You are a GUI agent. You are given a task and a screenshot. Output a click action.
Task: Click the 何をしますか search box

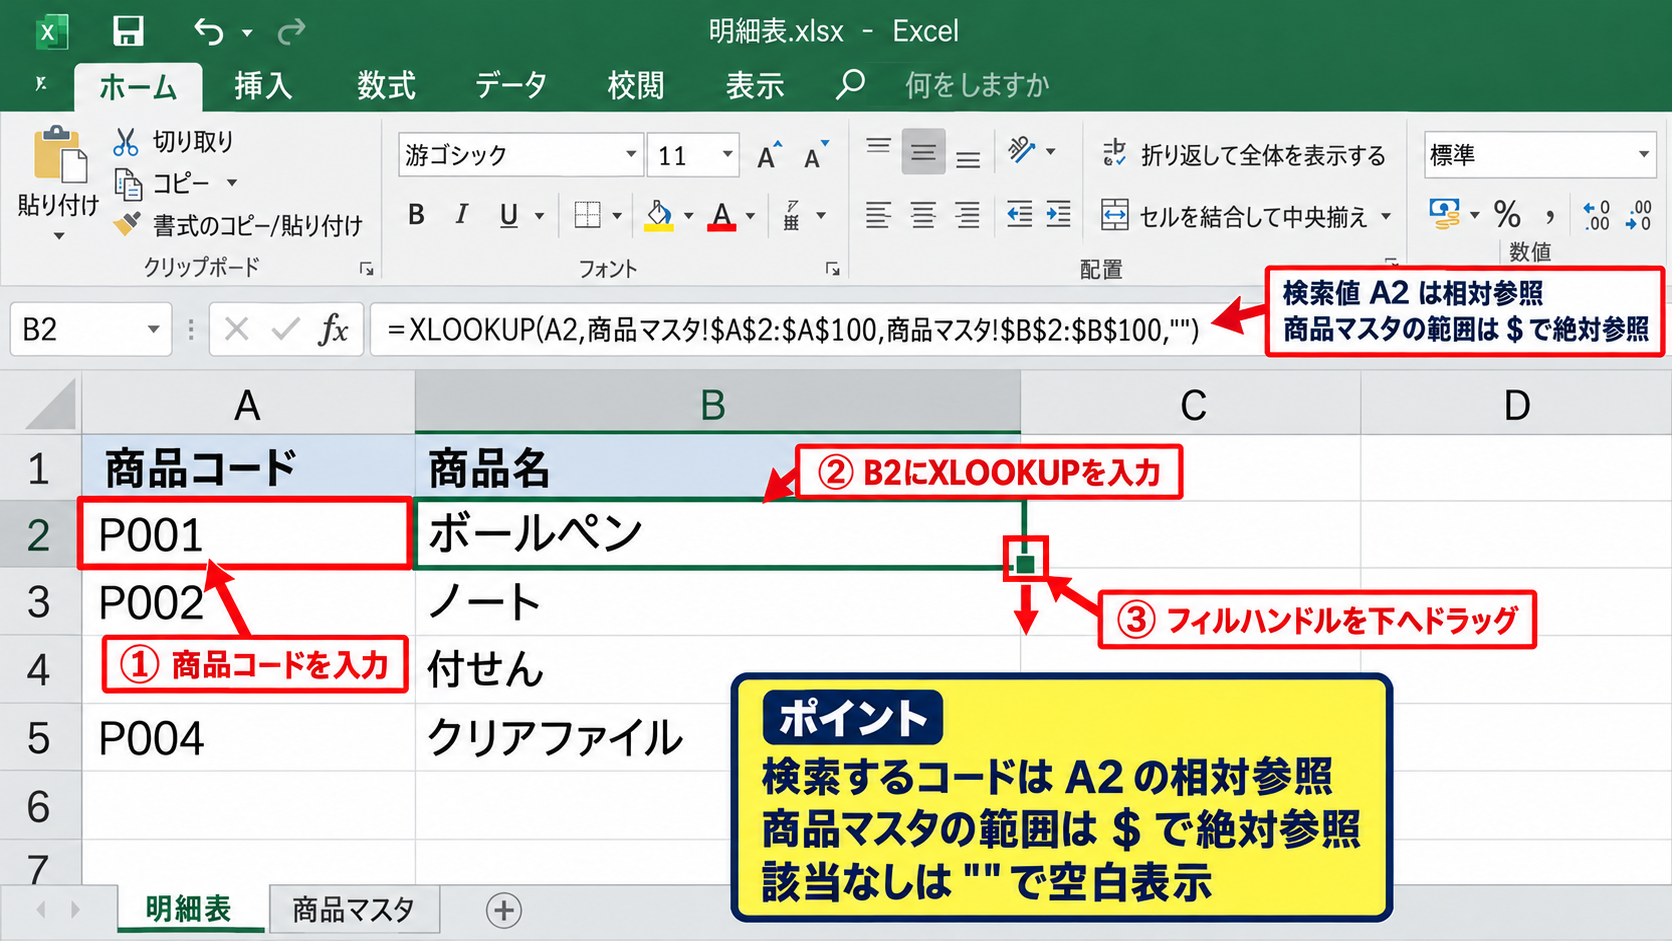(977, 86)
